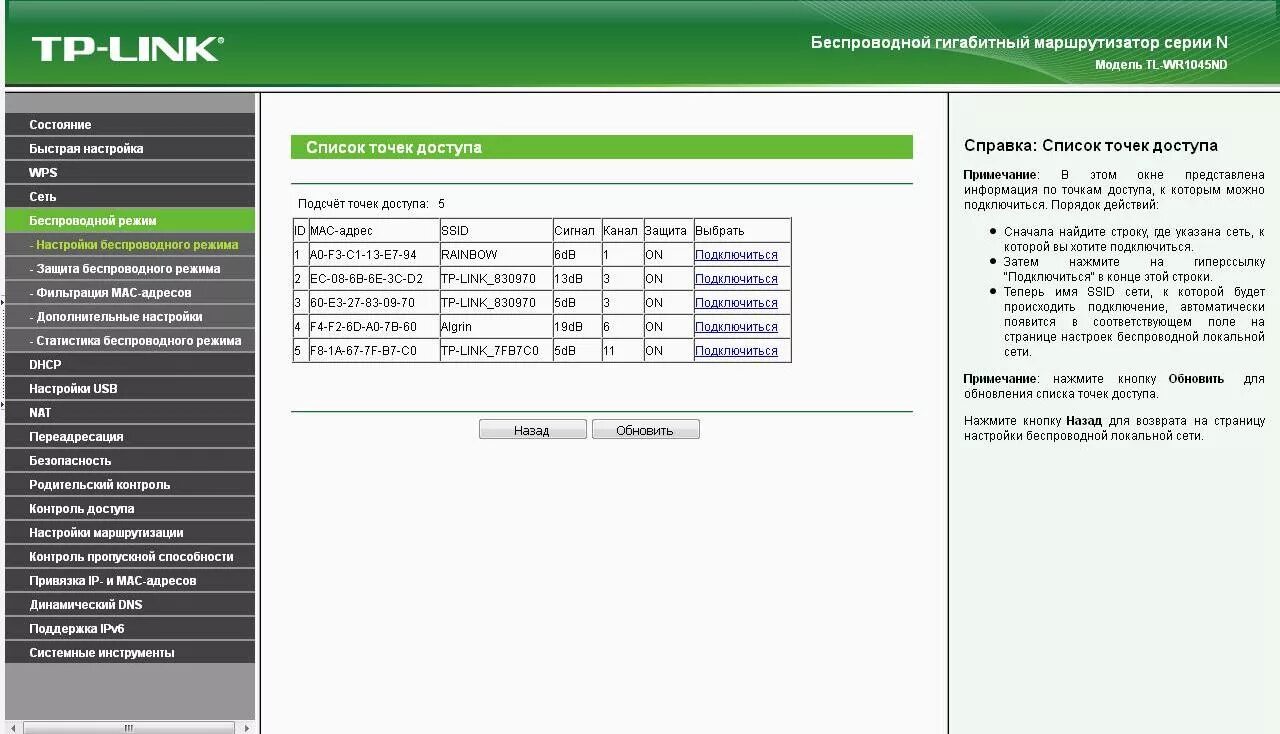This screenshot has width=1280, height=734.
Task: Click the sidebar scrollbar left arrow
Action: pos(11,728)
